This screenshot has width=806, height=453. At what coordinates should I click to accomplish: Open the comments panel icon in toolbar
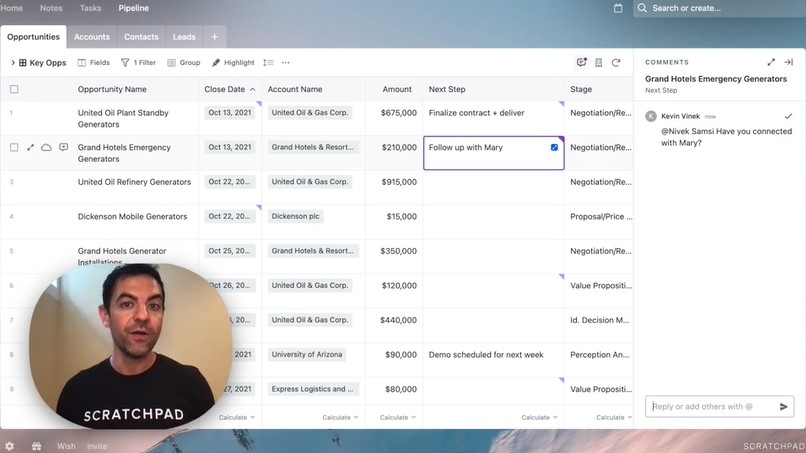pos(581,62)
